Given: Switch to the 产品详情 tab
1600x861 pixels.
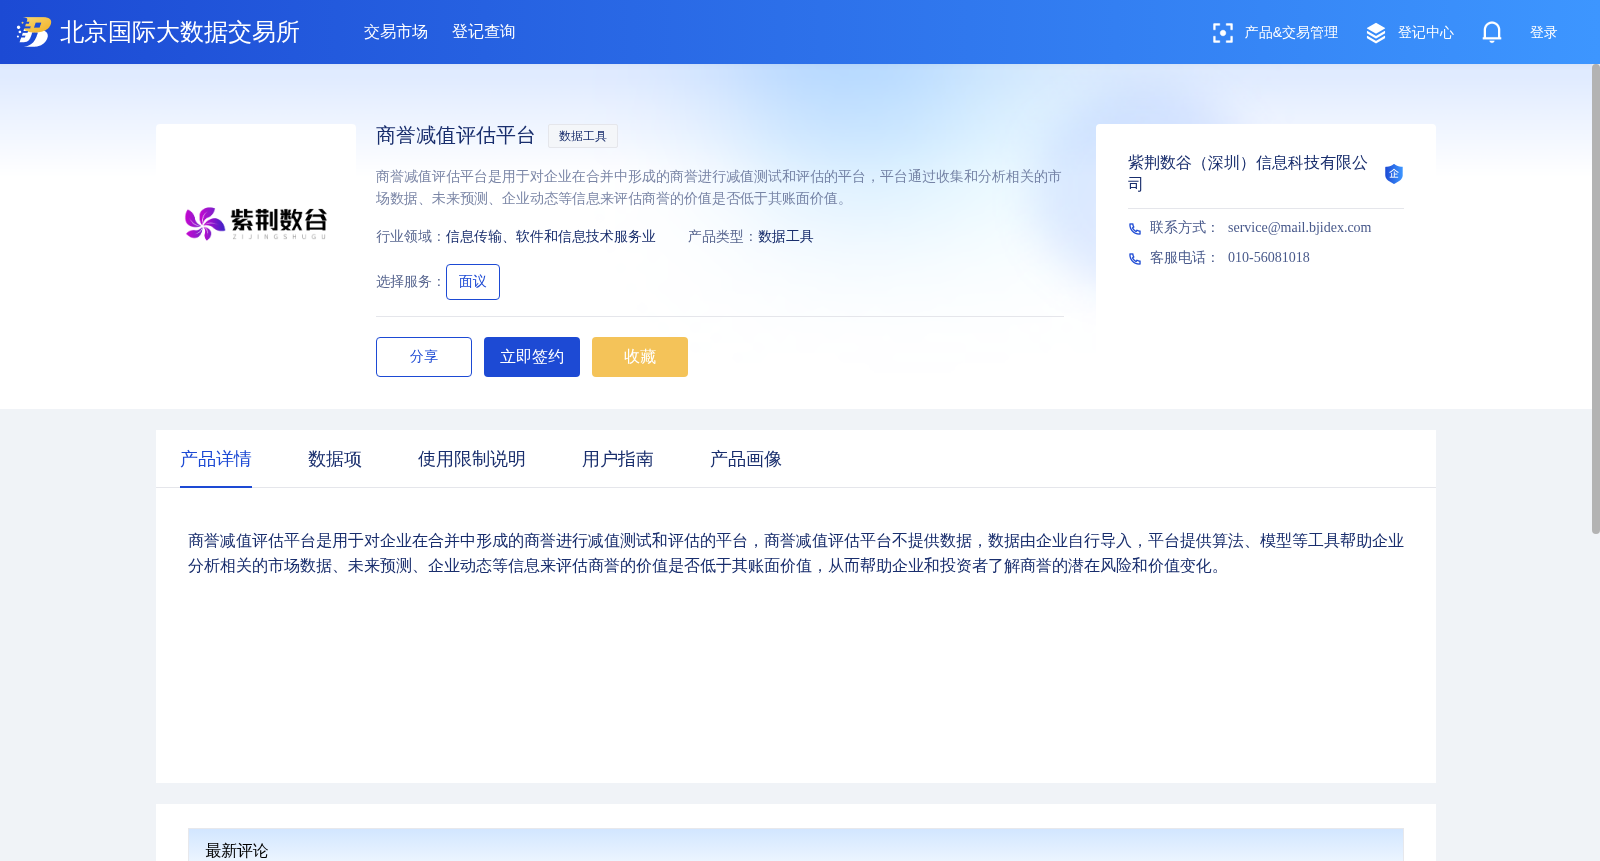Looking at the screenshot, I should coord(216,459).
